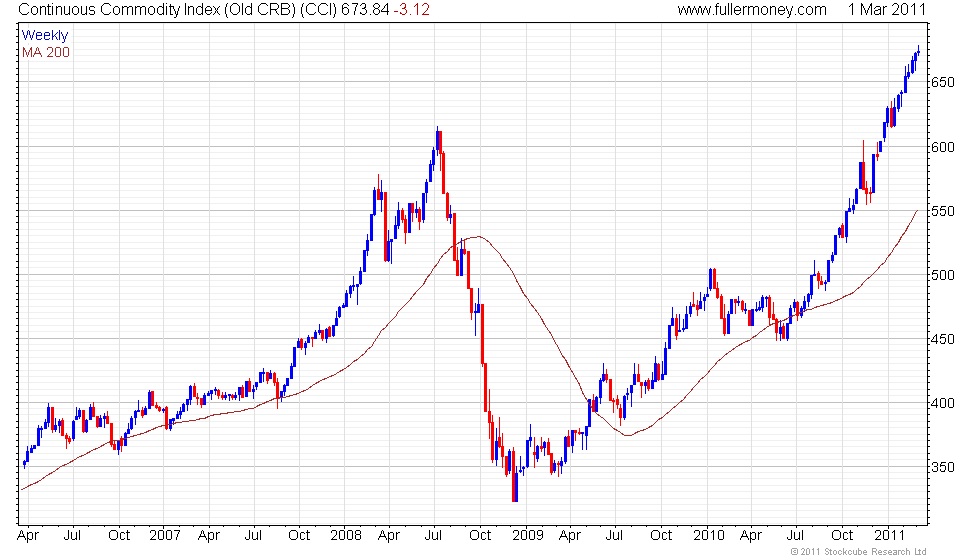980x560 pixels.
Task: Click the July 2008 peak candlestick near 615
Action: (x=438, y=139)
